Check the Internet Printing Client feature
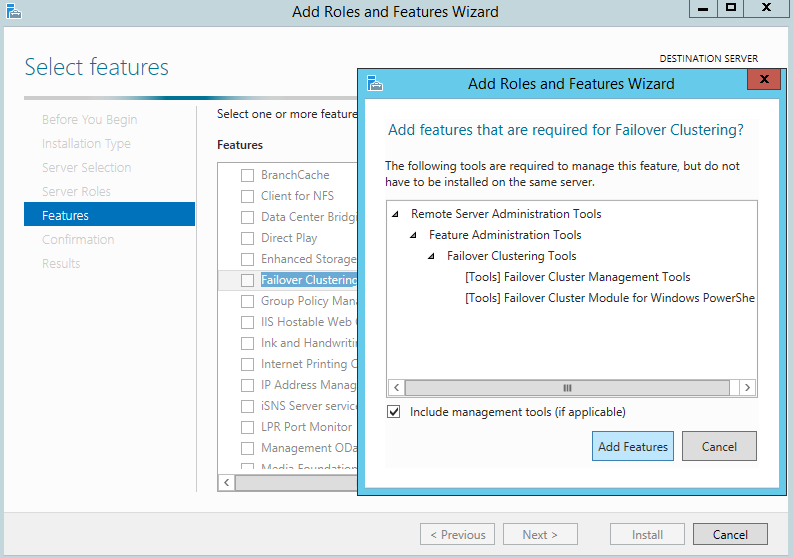This screenshot has width=793, height=558. [247, 364]
